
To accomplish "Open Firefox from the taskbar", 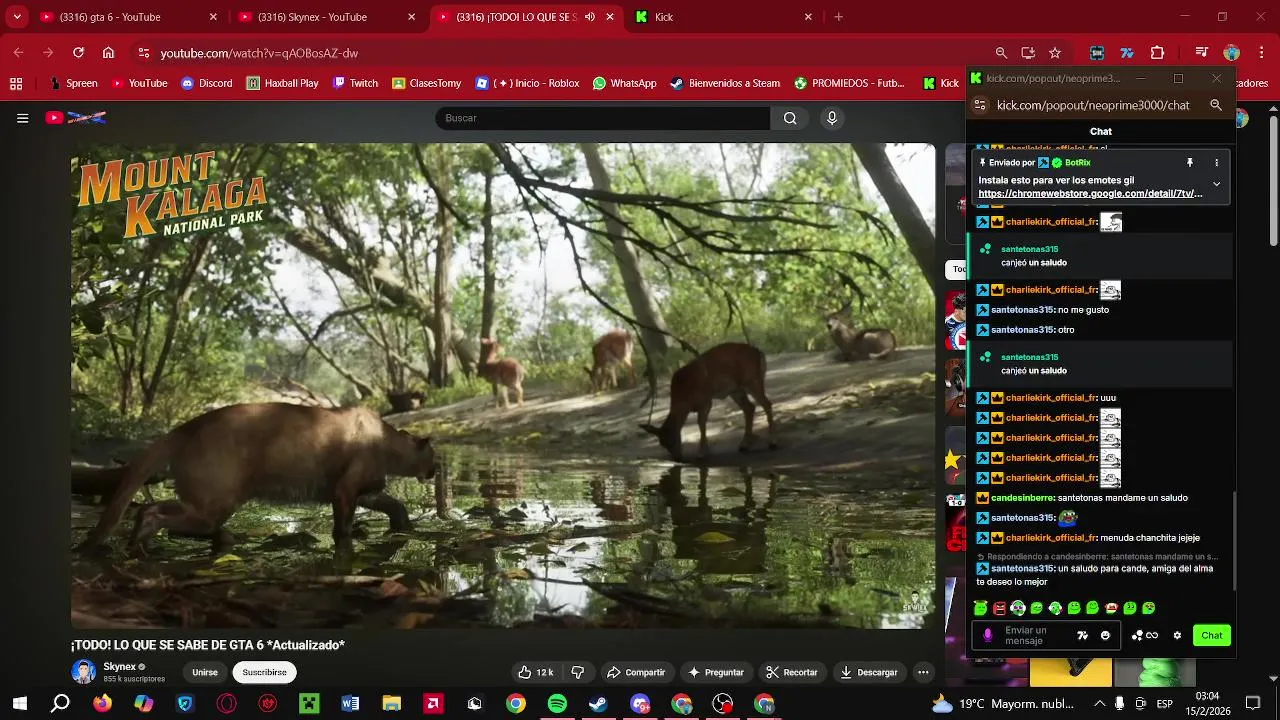I will click(102, 704).
